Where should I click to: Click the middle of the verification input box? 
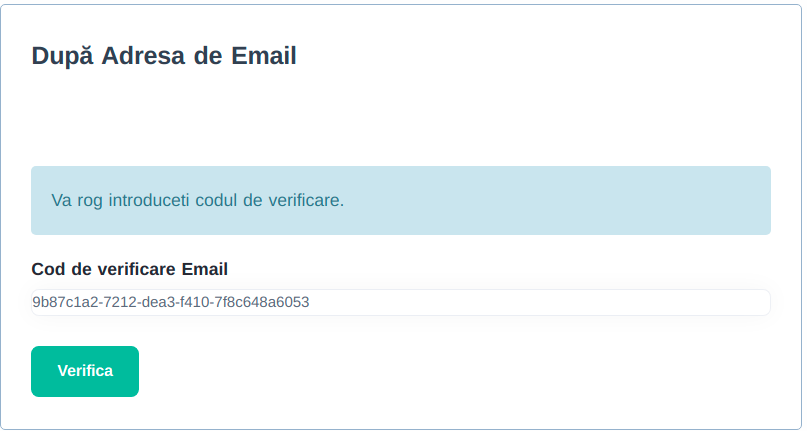tap(401, 302)
